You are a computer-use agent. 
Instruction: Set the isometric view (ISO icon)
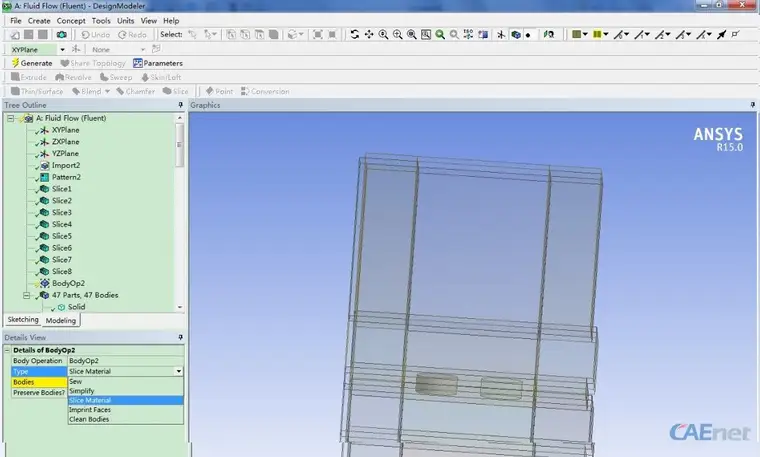click(x=468, y=34)
